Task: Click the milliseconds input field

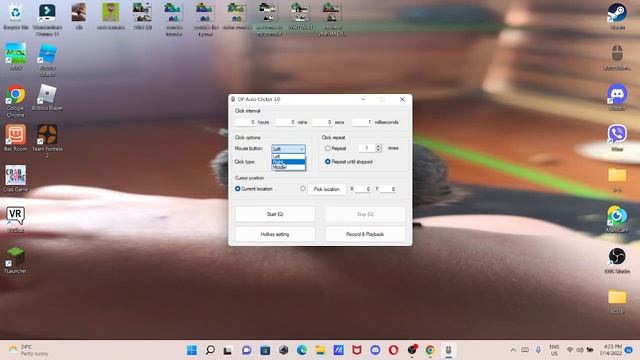Action: (362, 122)
